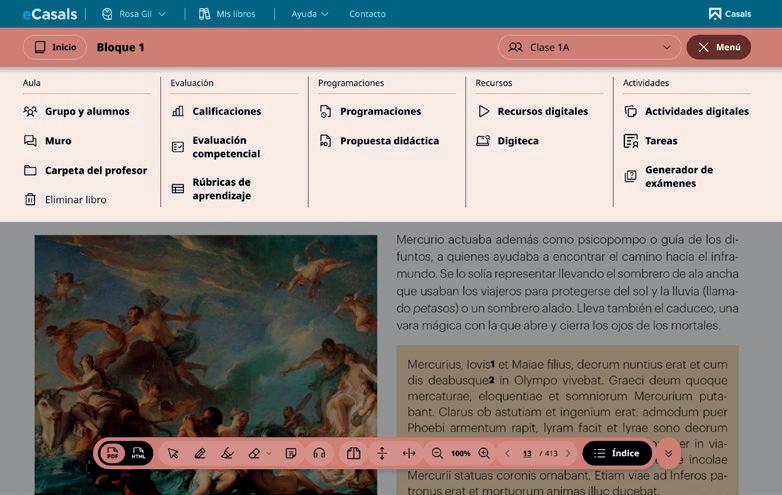Open the Clase 1A class dropdown
Viewport: 782px width, 495px height.
589,47
